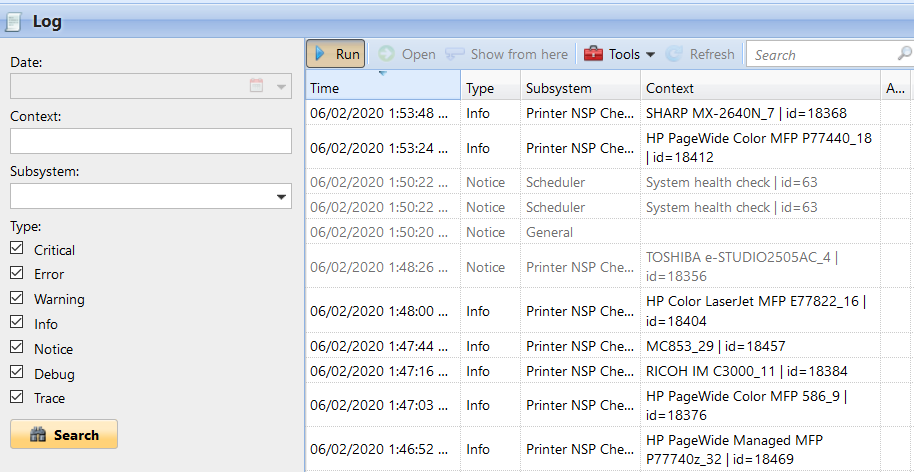Image resolution: width=914 pixels, height=472 pixels.
Task: Click the Log title page icon
Action: (x=14, y=21)
